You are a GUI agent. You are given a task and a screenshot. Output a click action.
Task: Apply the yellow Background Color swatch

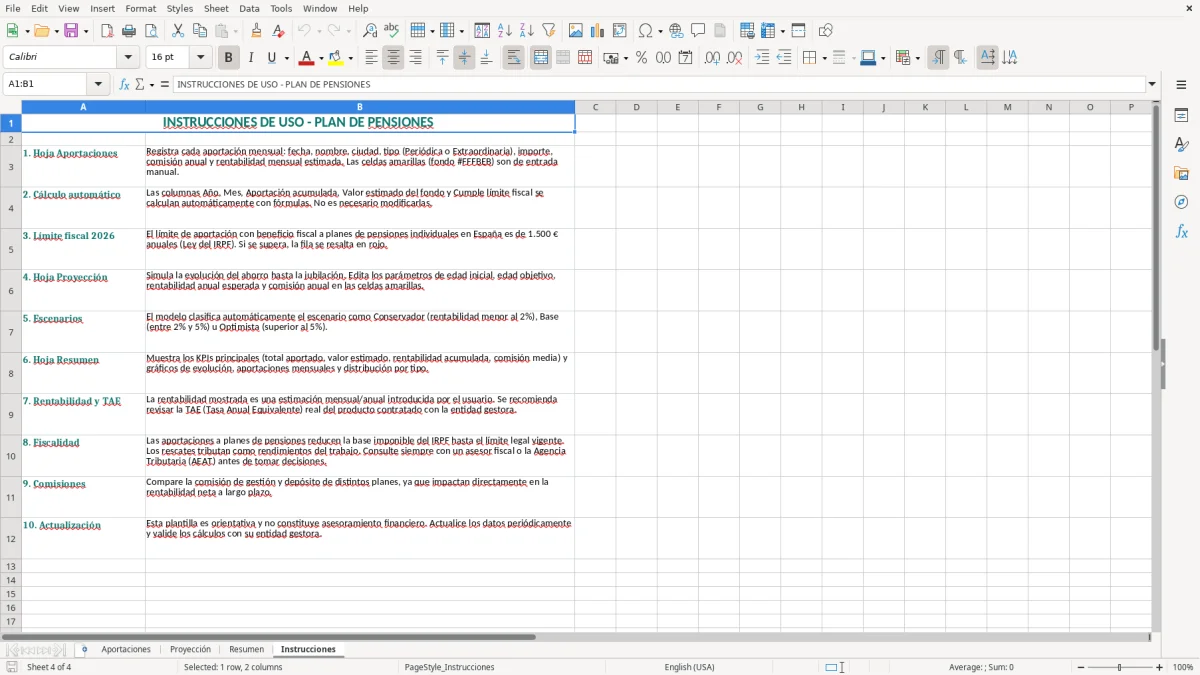[336, 58]
